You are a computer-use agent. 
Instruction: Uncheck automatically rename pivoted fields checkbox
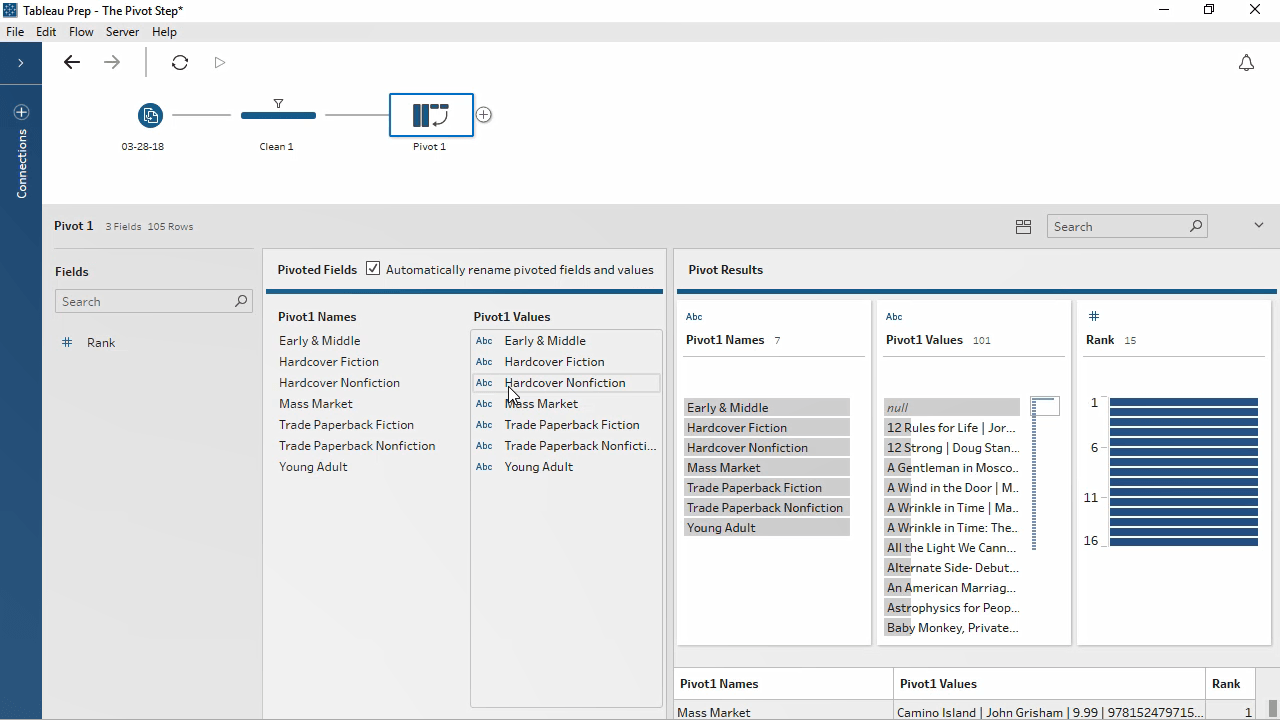pyautogui.click(x=373, y=269)
